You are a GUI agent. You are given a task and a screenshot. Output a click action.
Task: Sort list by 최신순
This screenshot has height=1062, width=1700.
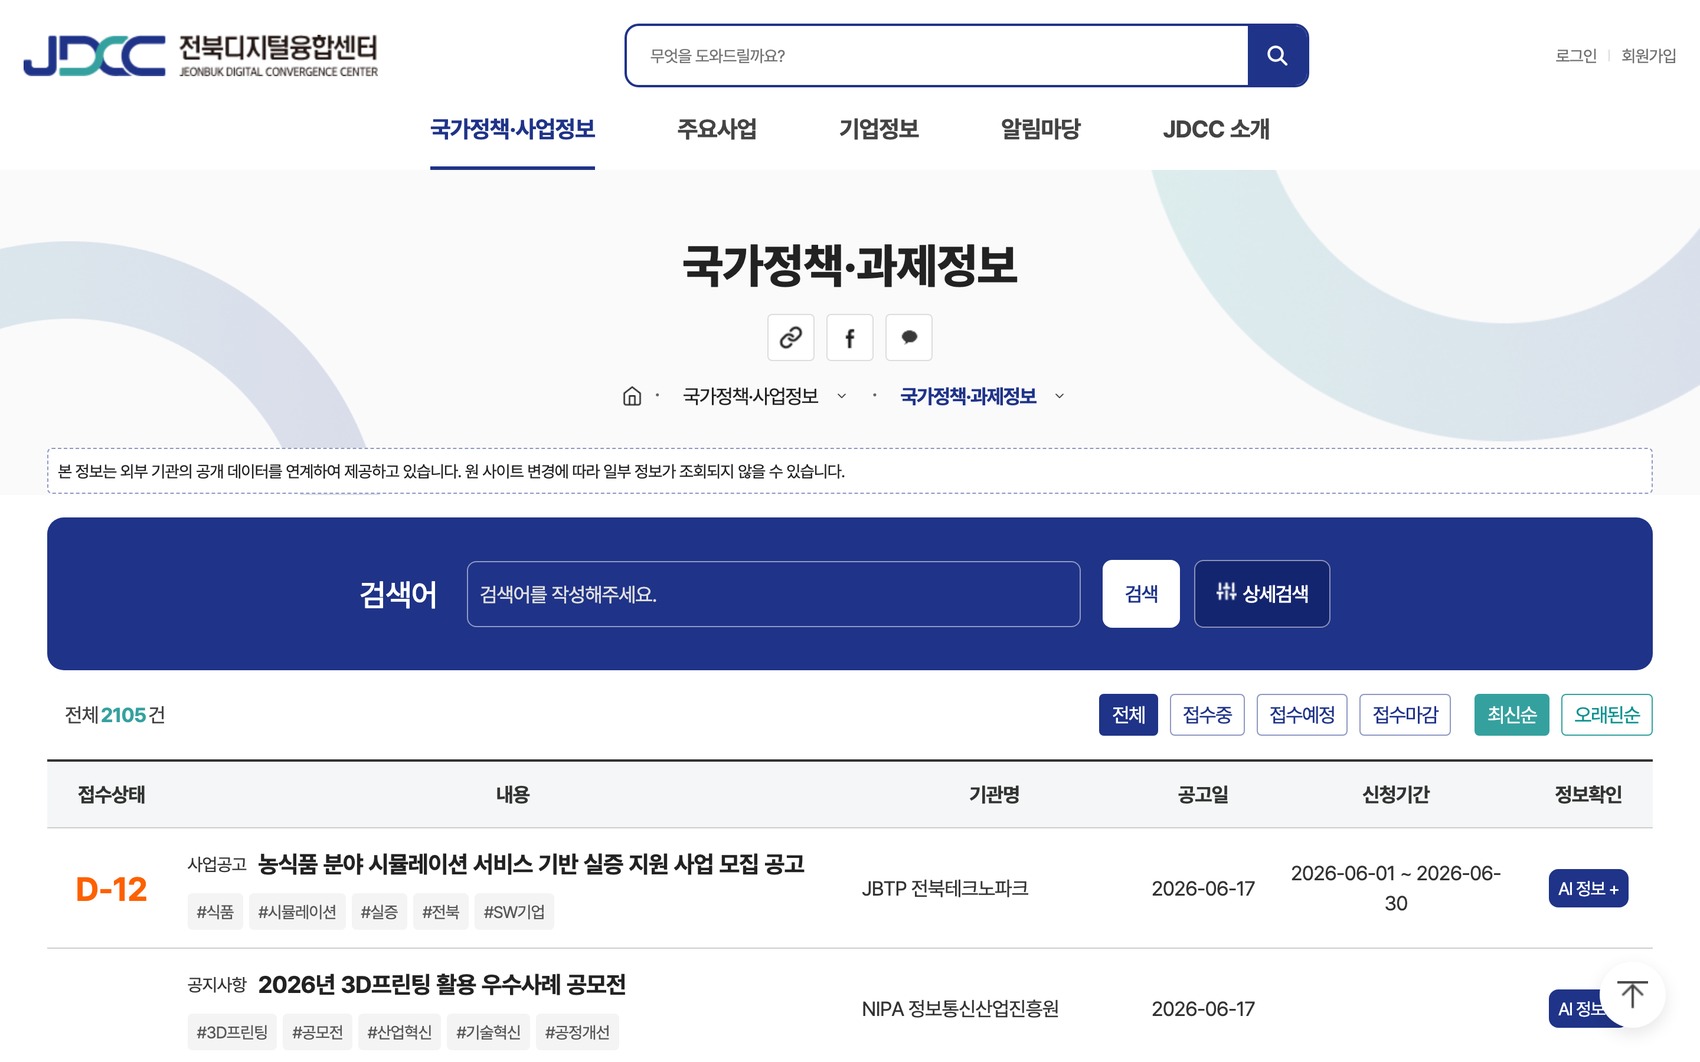[x=1511, y=715]
